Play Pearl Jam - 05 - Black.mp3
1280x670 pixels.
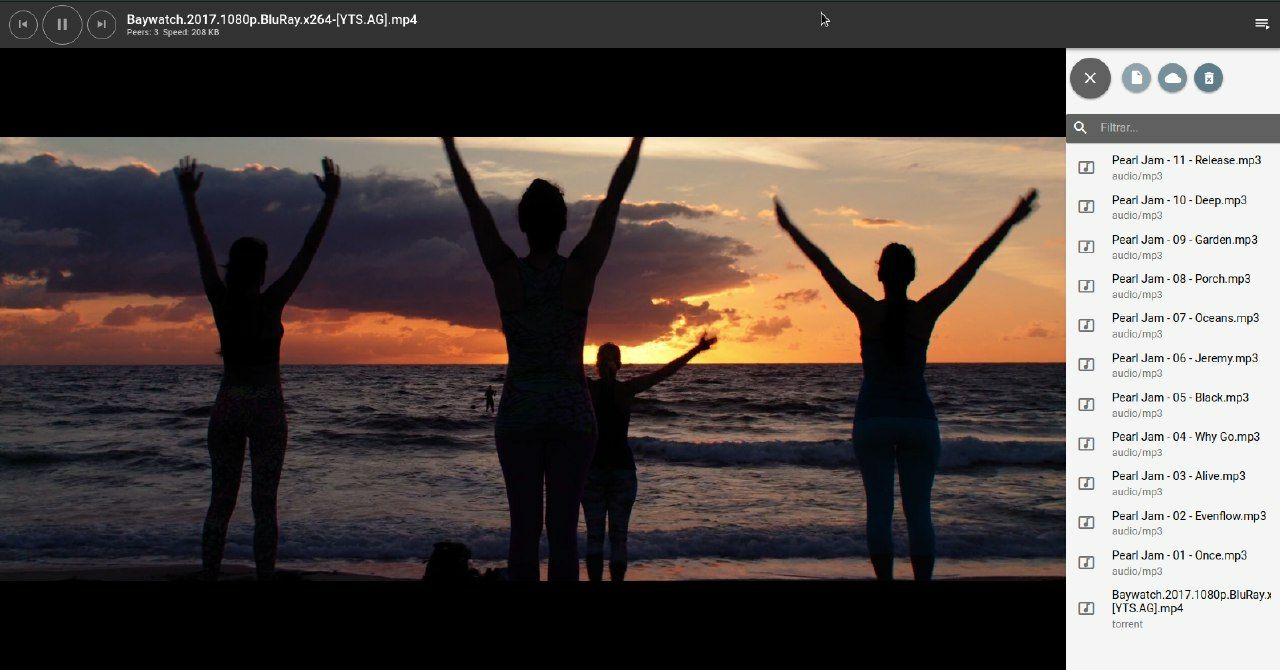[x=1173, y=404]
